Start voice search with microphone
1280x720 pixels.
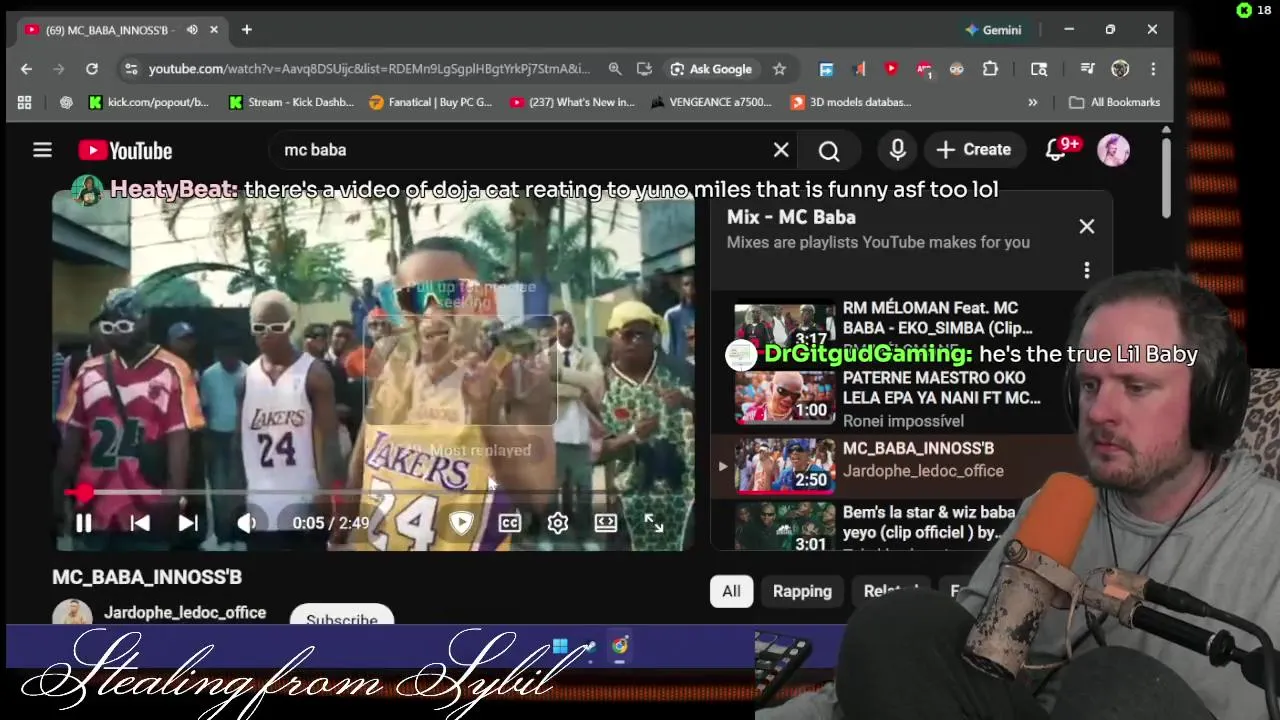898,150
